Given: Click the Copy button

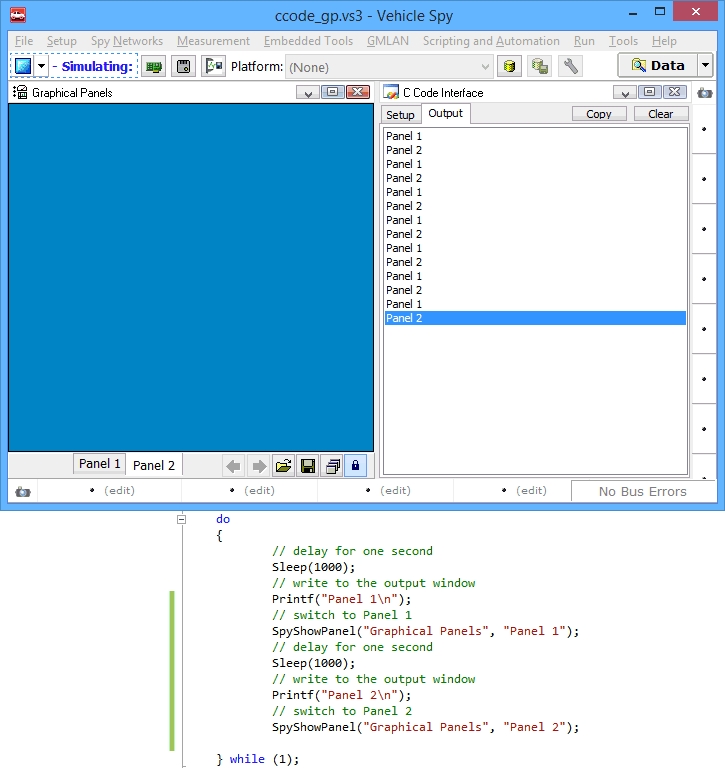Looking at the screenshot, I should click(x=599, y=114).
